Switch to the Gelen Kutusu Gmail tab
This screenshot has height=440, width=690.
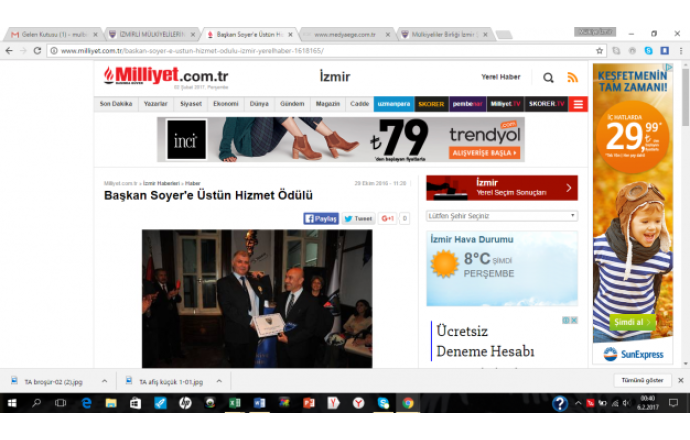point(48,34)
